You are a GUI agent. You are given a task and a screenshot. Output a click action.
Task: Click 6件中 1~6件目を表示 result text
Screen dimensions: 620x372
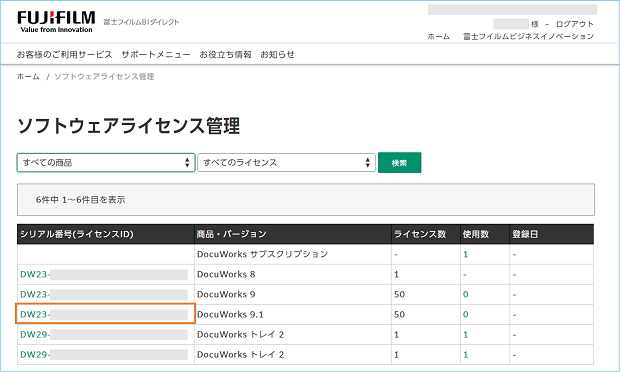[80, 200]
